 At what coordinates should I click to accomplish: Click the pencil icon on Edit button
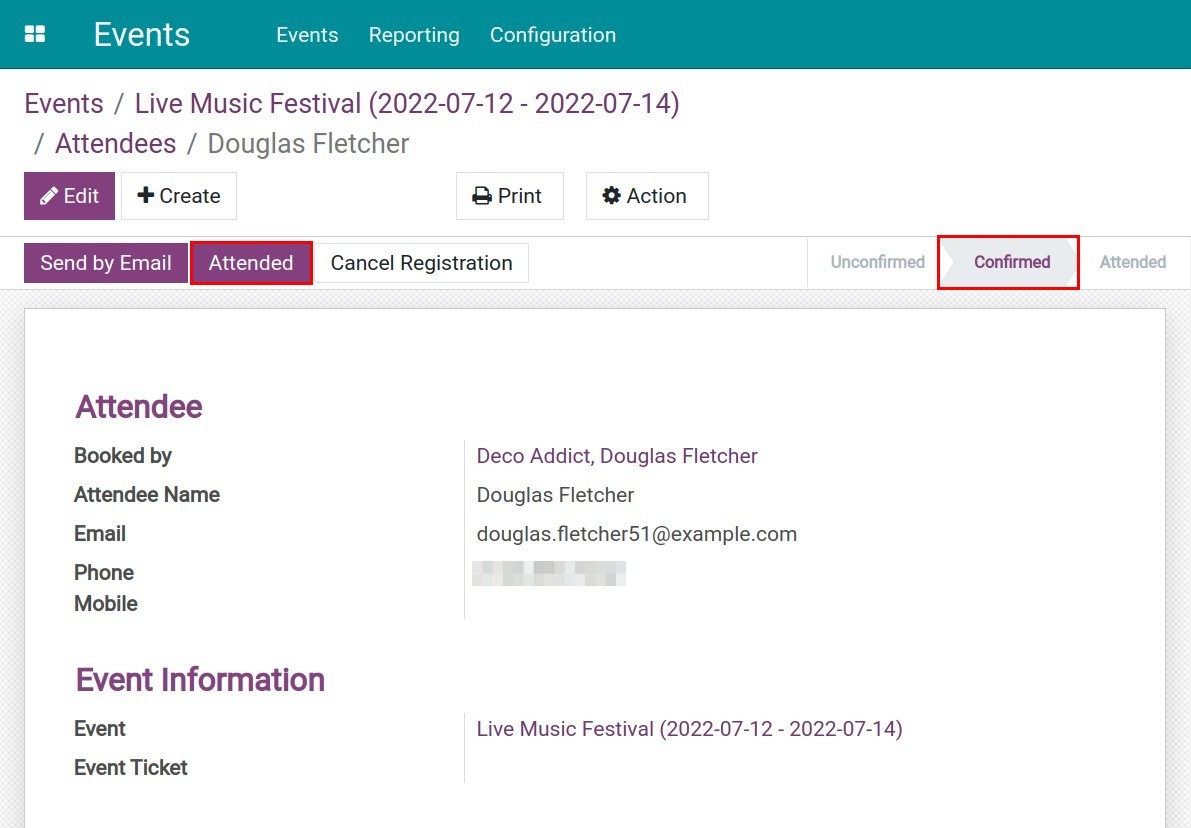pyautogui.click(x=49, y=196)
